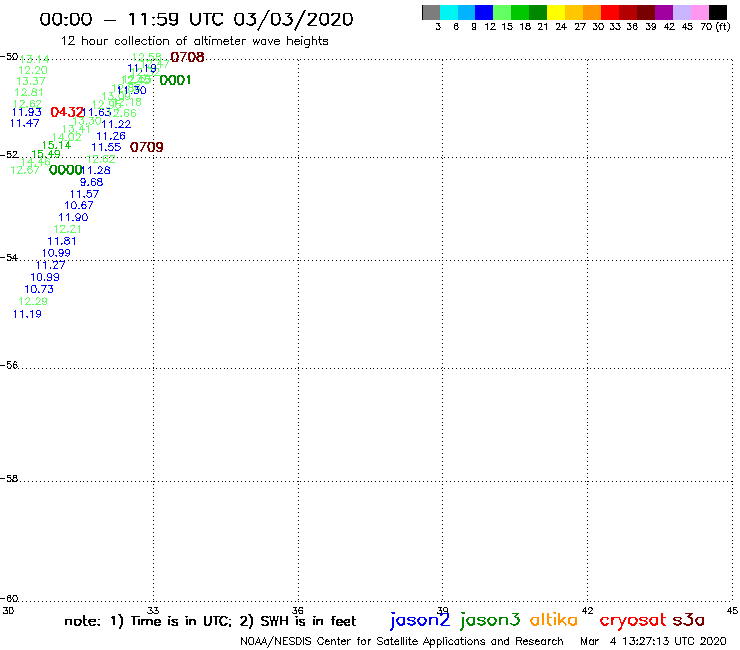Click the green value 12.81
The height and width of the screenshot is (650, 740).
[29, 93]
